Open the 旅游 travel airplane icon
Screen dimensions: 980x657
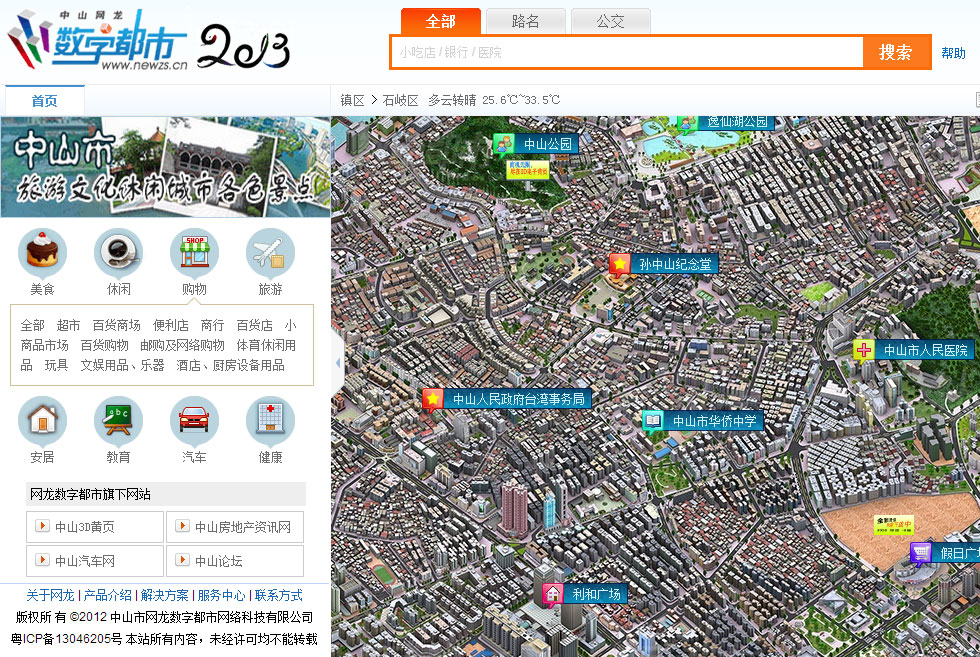(x=270, y=253)
